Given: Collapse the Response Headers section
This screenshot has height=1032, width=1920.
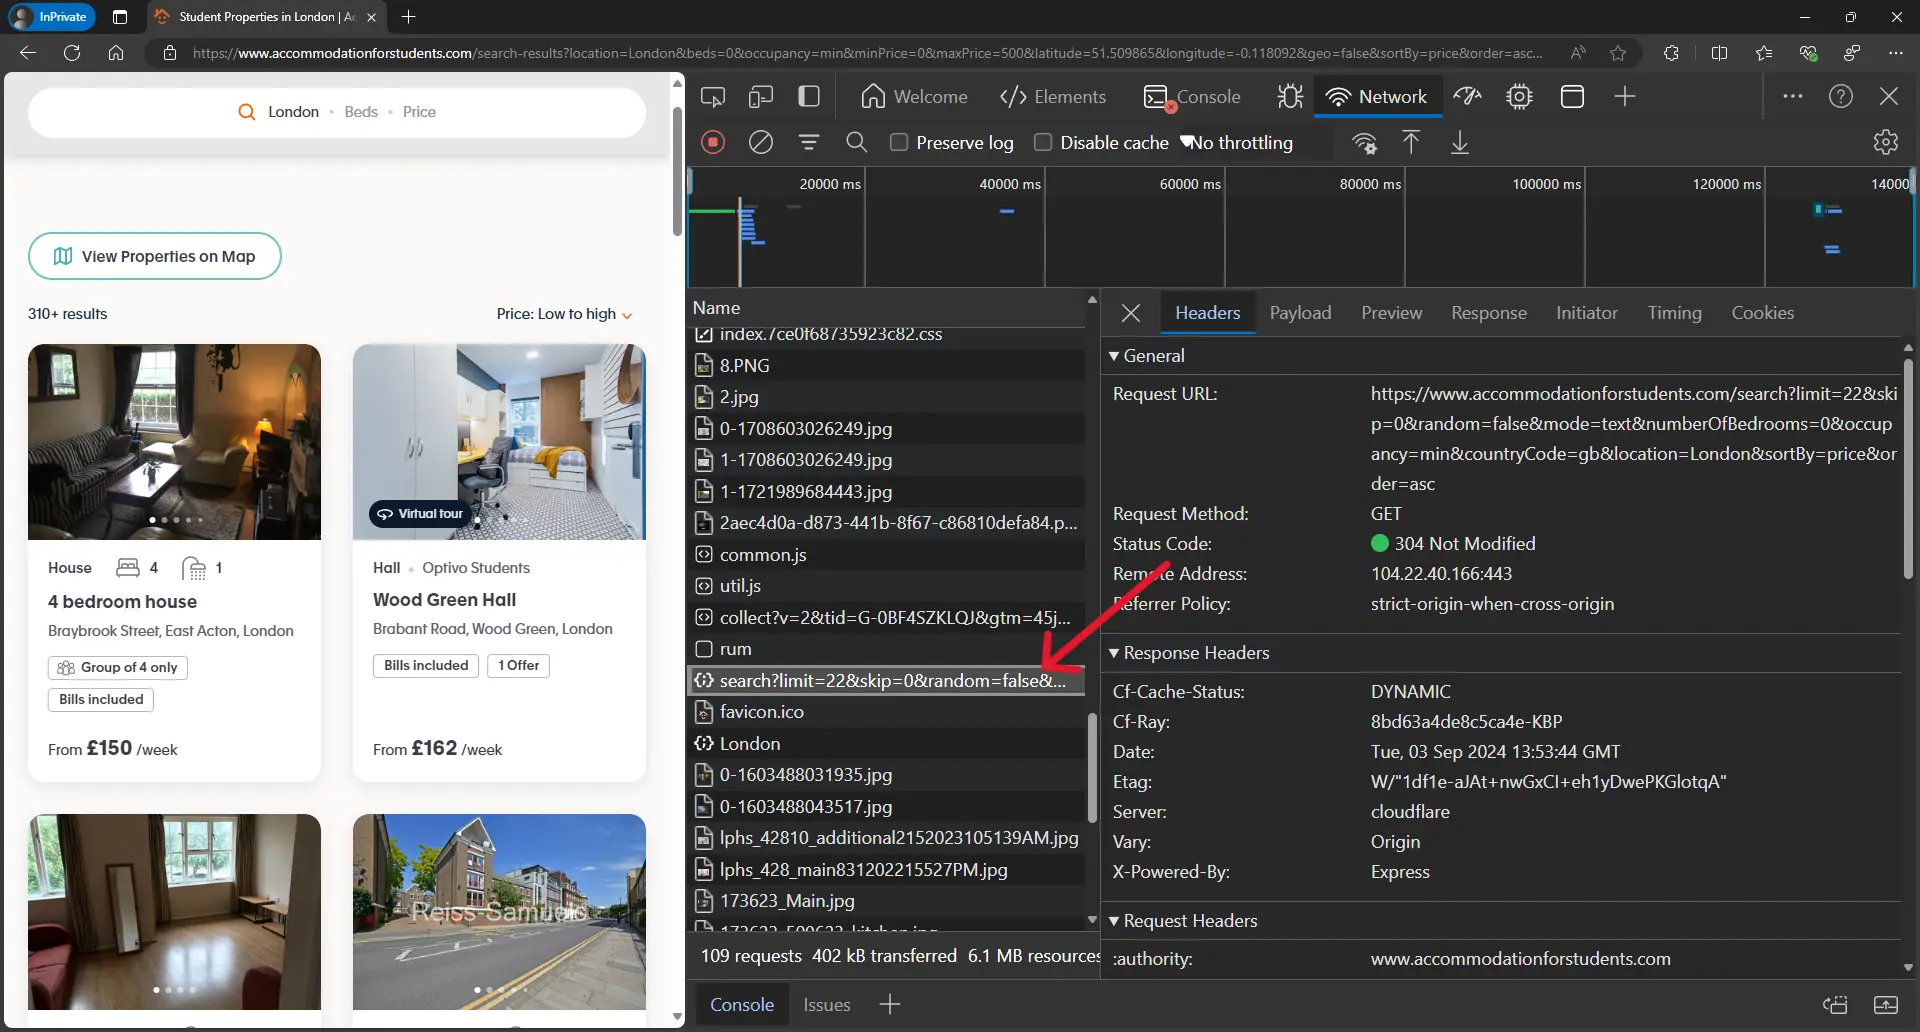Looking at the screenshot, I should 1195,653.
